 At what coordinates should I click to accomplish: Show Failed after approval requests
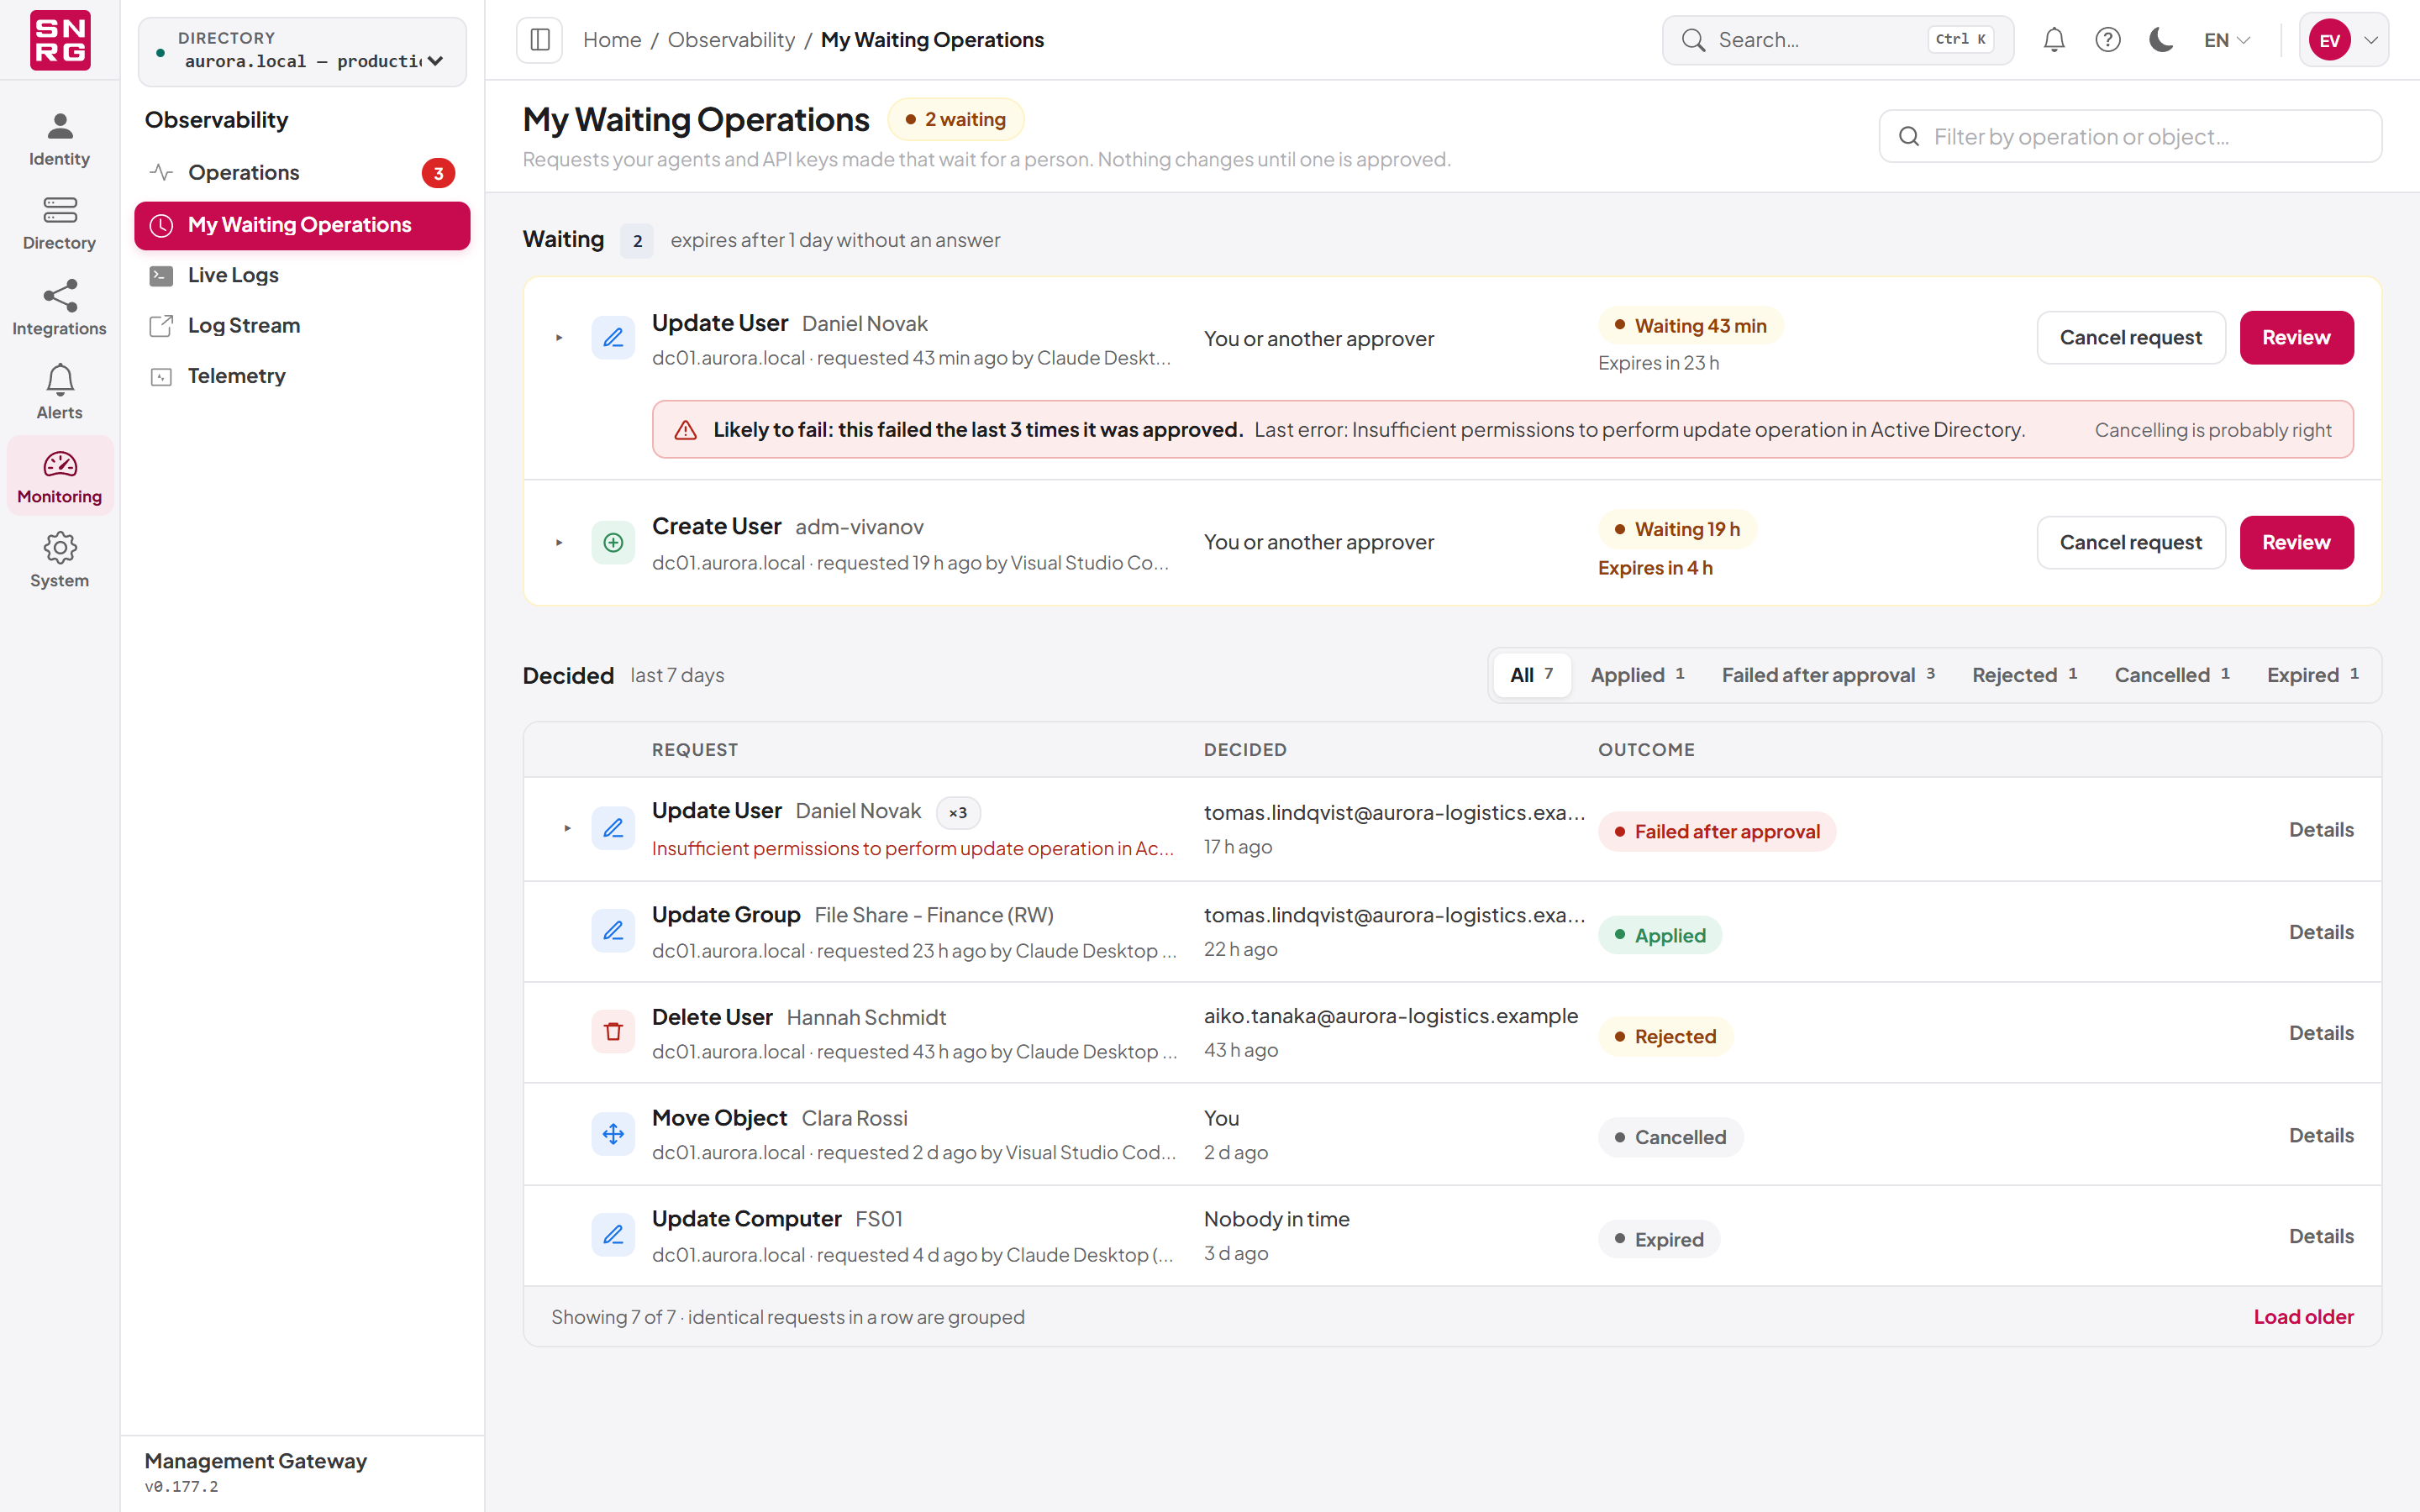click(x=1828, y=675)
